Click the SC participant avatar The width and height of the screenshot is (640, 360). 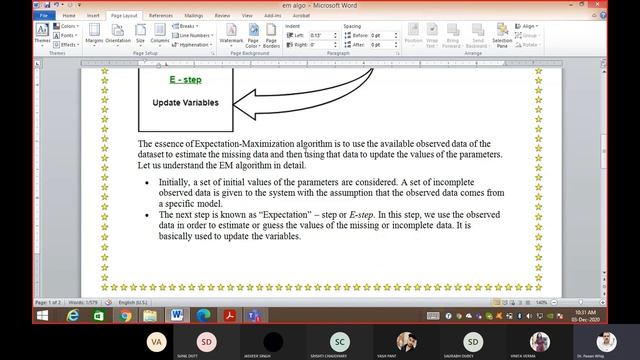point(340,342)
